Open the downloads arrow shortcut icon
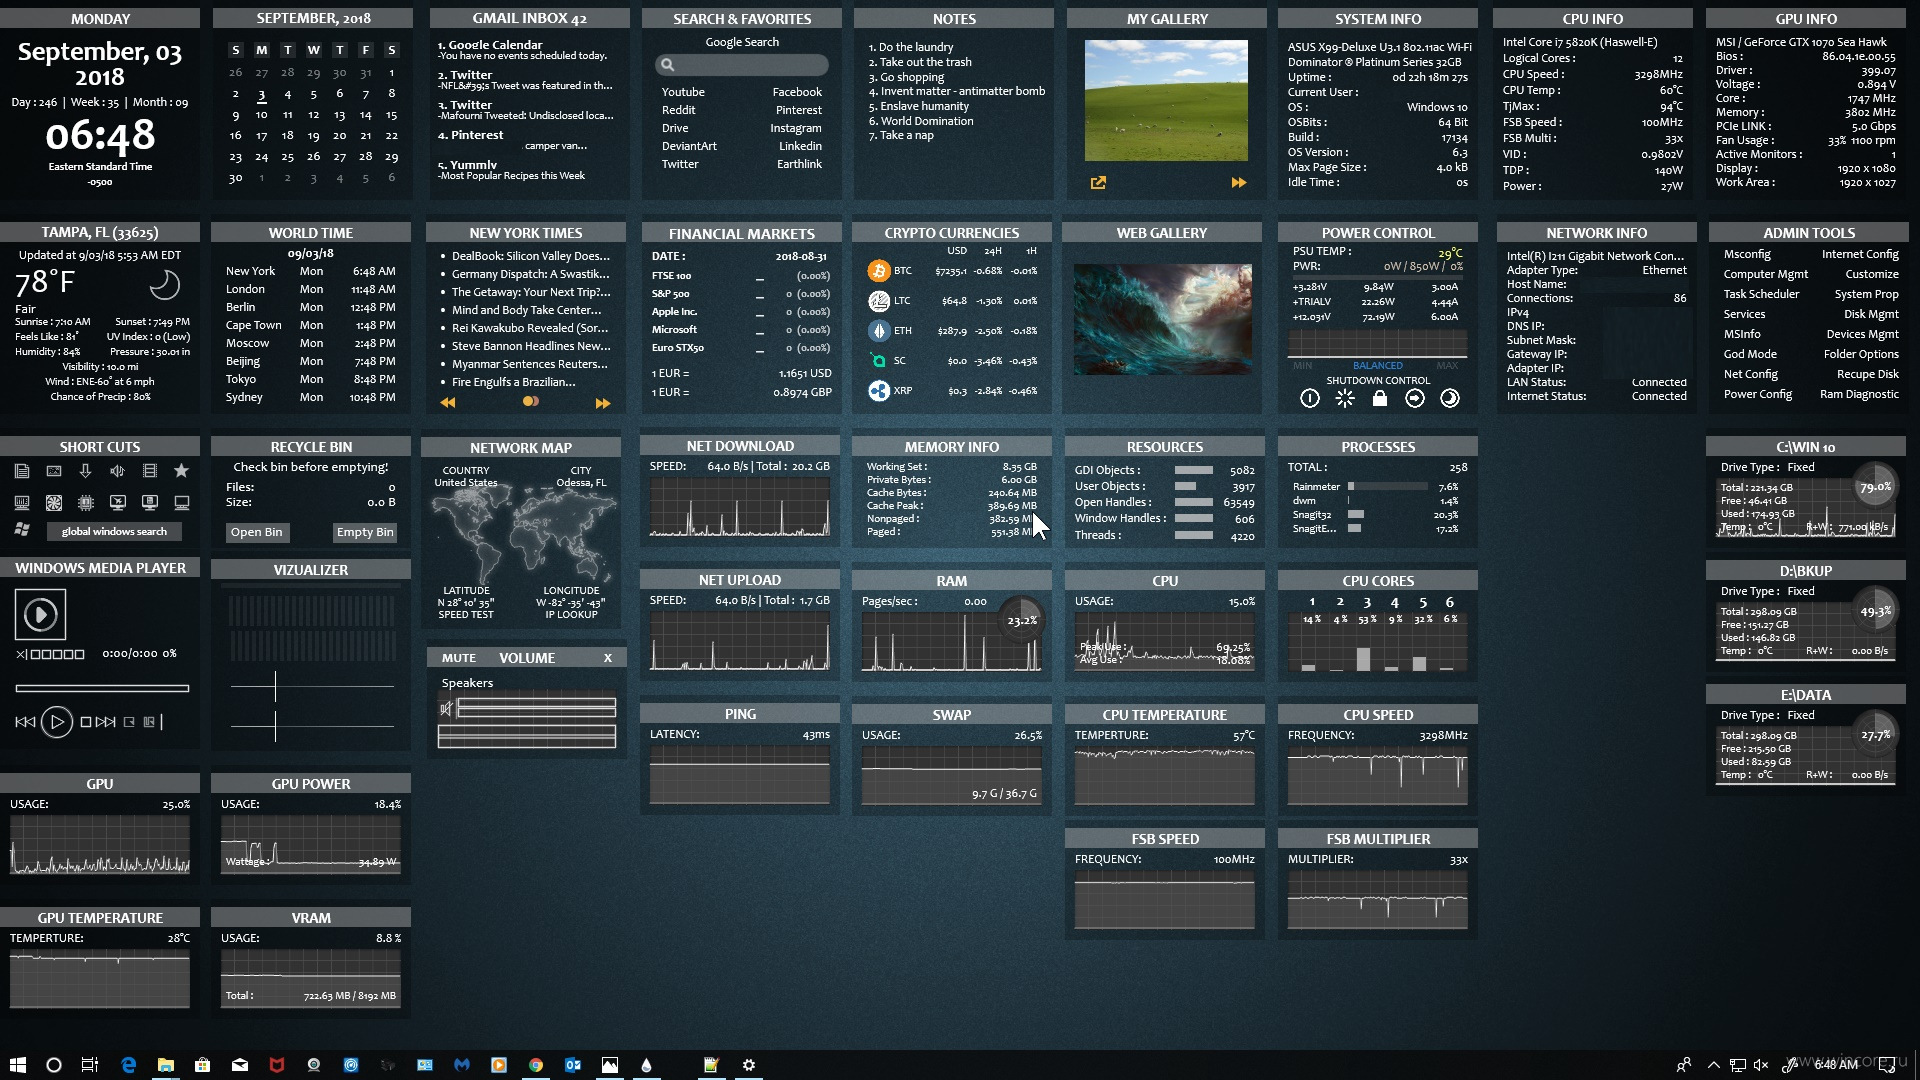Image resolution: width=1920 pixels, height=1080 pixels. click(86, 471)
